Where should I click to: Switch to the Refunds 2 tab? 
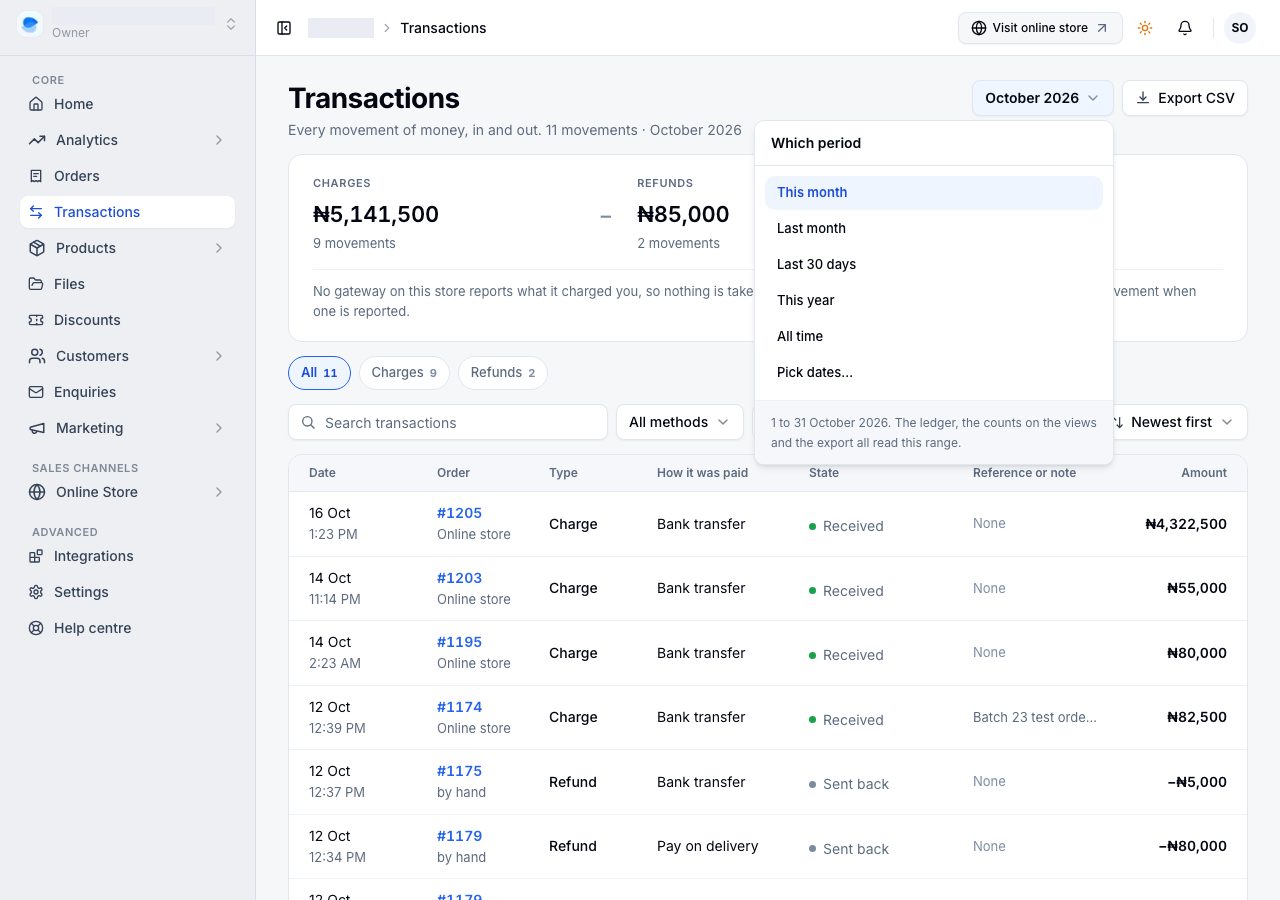(503, 372)
